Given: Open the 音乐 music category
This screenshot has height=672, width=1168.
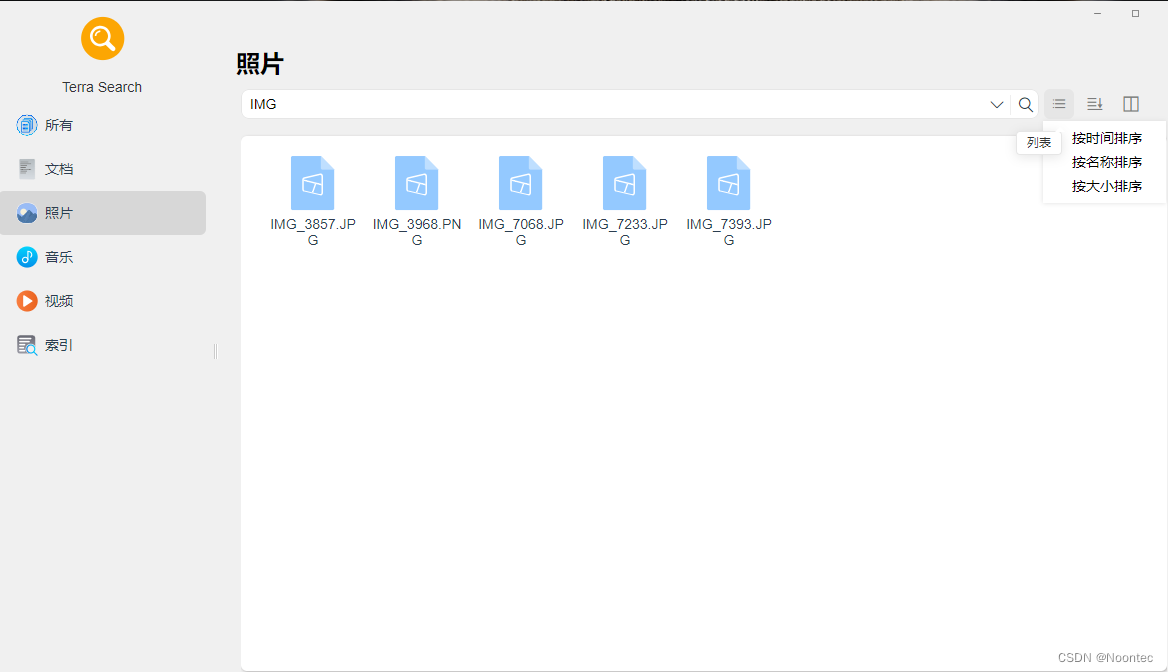Looking at the screenshot, I should [x=103, y=257].
